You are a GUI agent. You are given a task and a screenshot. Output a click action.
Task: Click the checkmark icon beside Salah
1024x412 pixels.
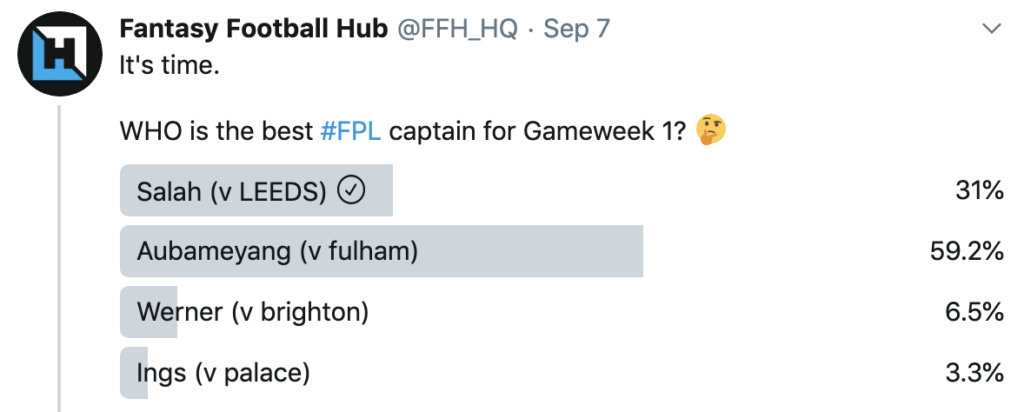(x=351, y=191)
